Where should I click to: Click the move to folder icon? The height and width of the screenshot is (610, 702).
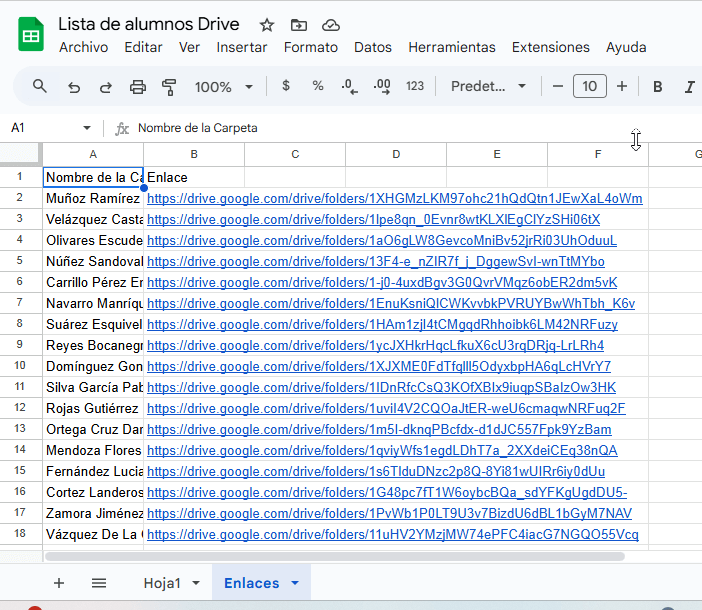coord(299,25)
